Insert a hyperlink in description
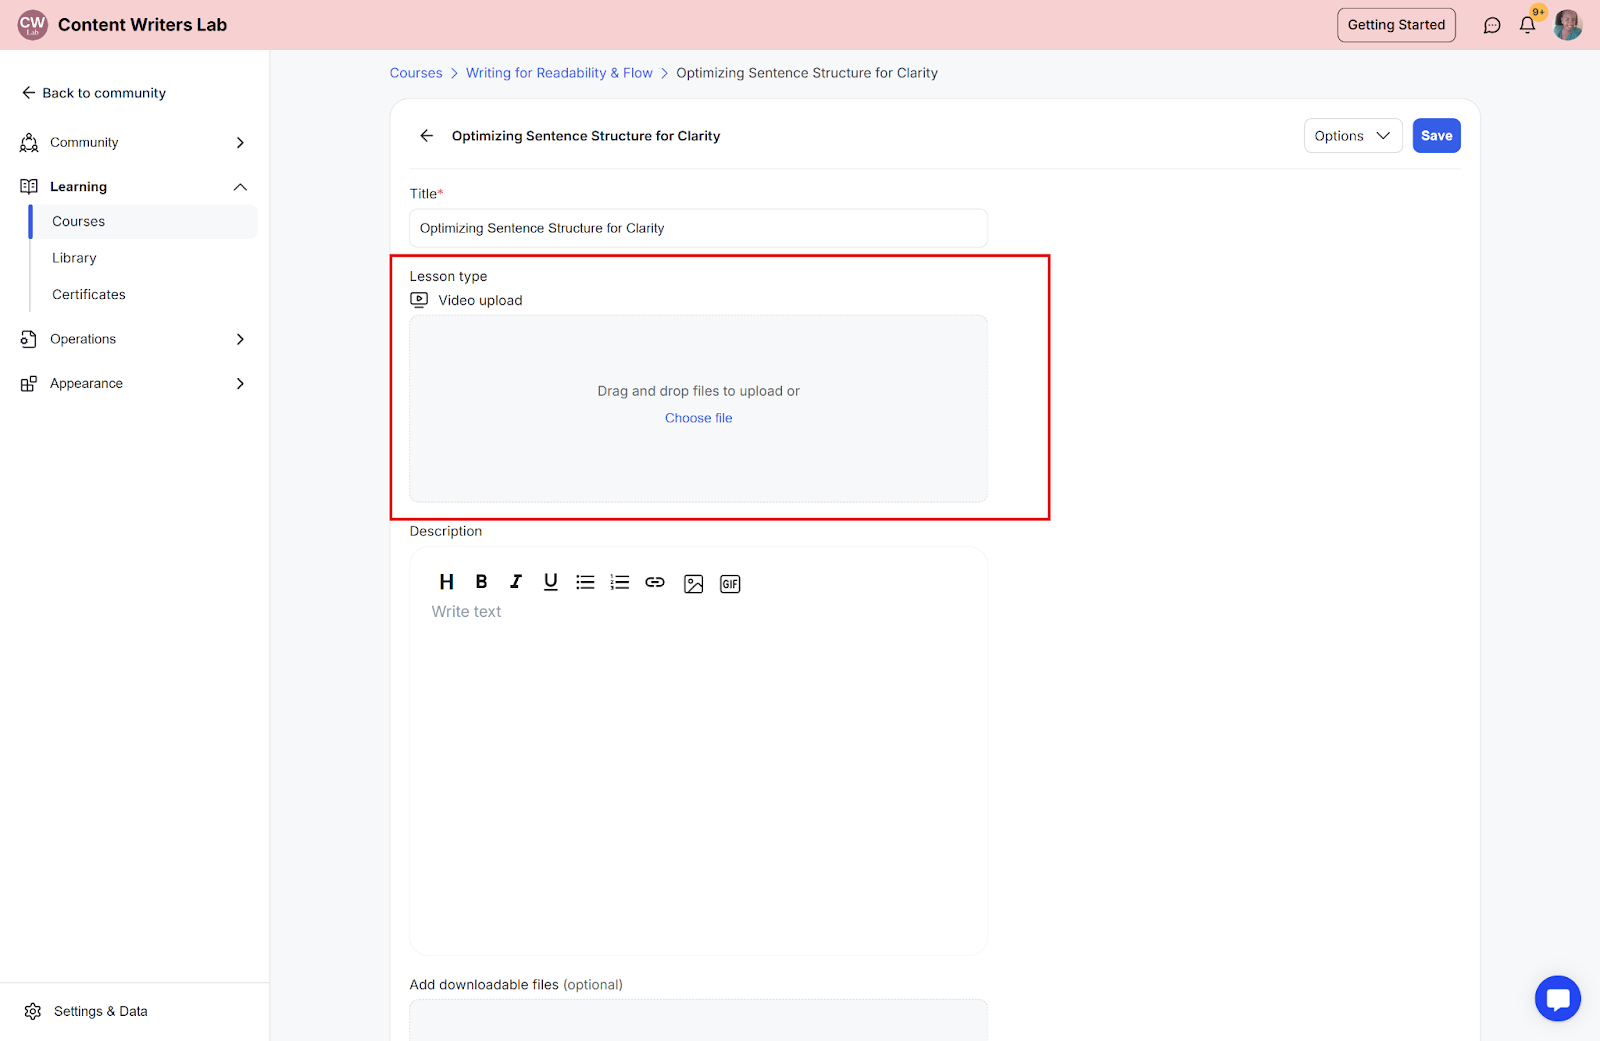The width and height of the screenshot is (1600, 1041). click(x=655, y=582)
